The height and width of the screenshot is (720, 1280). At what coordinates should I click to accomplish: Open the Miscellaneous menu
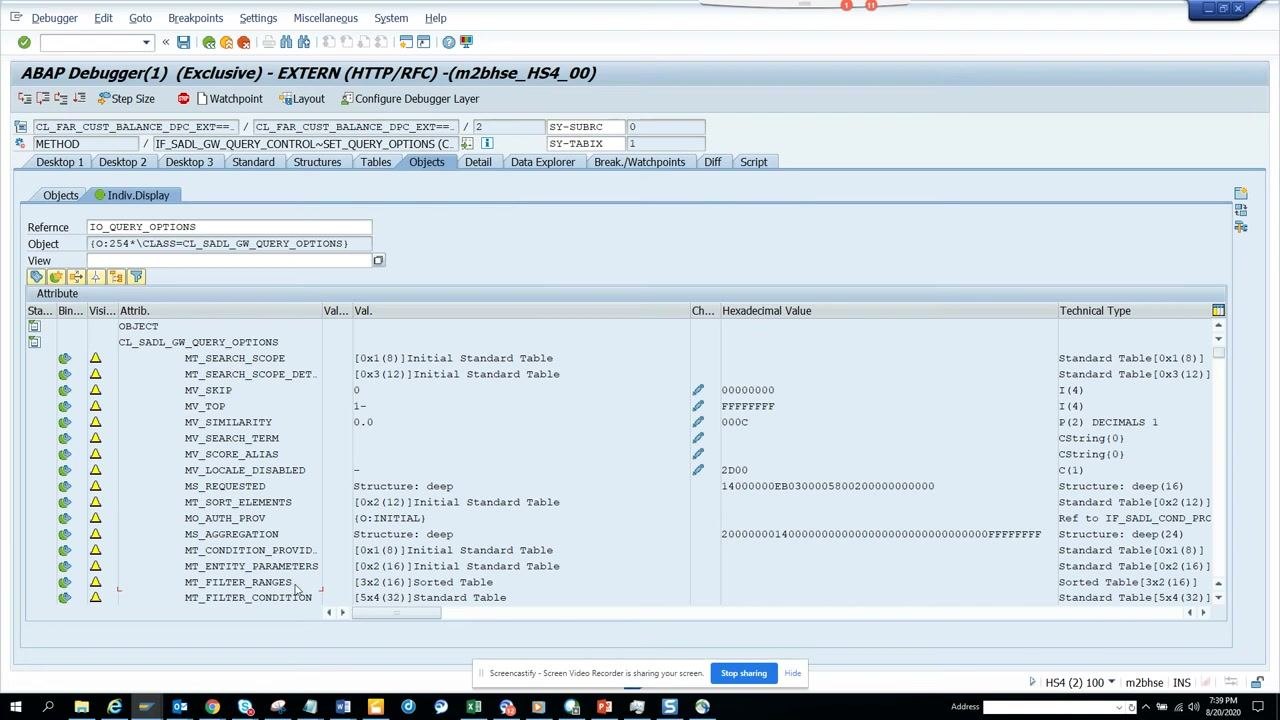coord(326,18)
